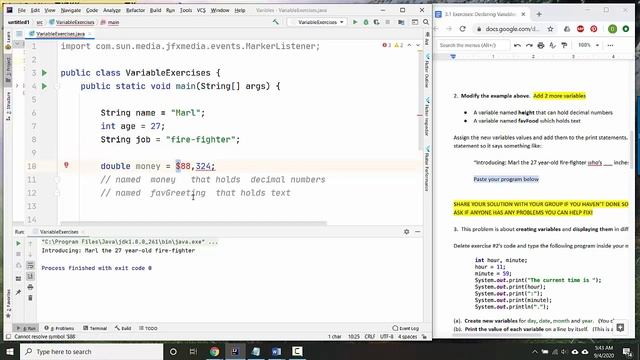Rerun program using Run panel green arrow
Screen dimensions: 640x360
coord(18,243)
